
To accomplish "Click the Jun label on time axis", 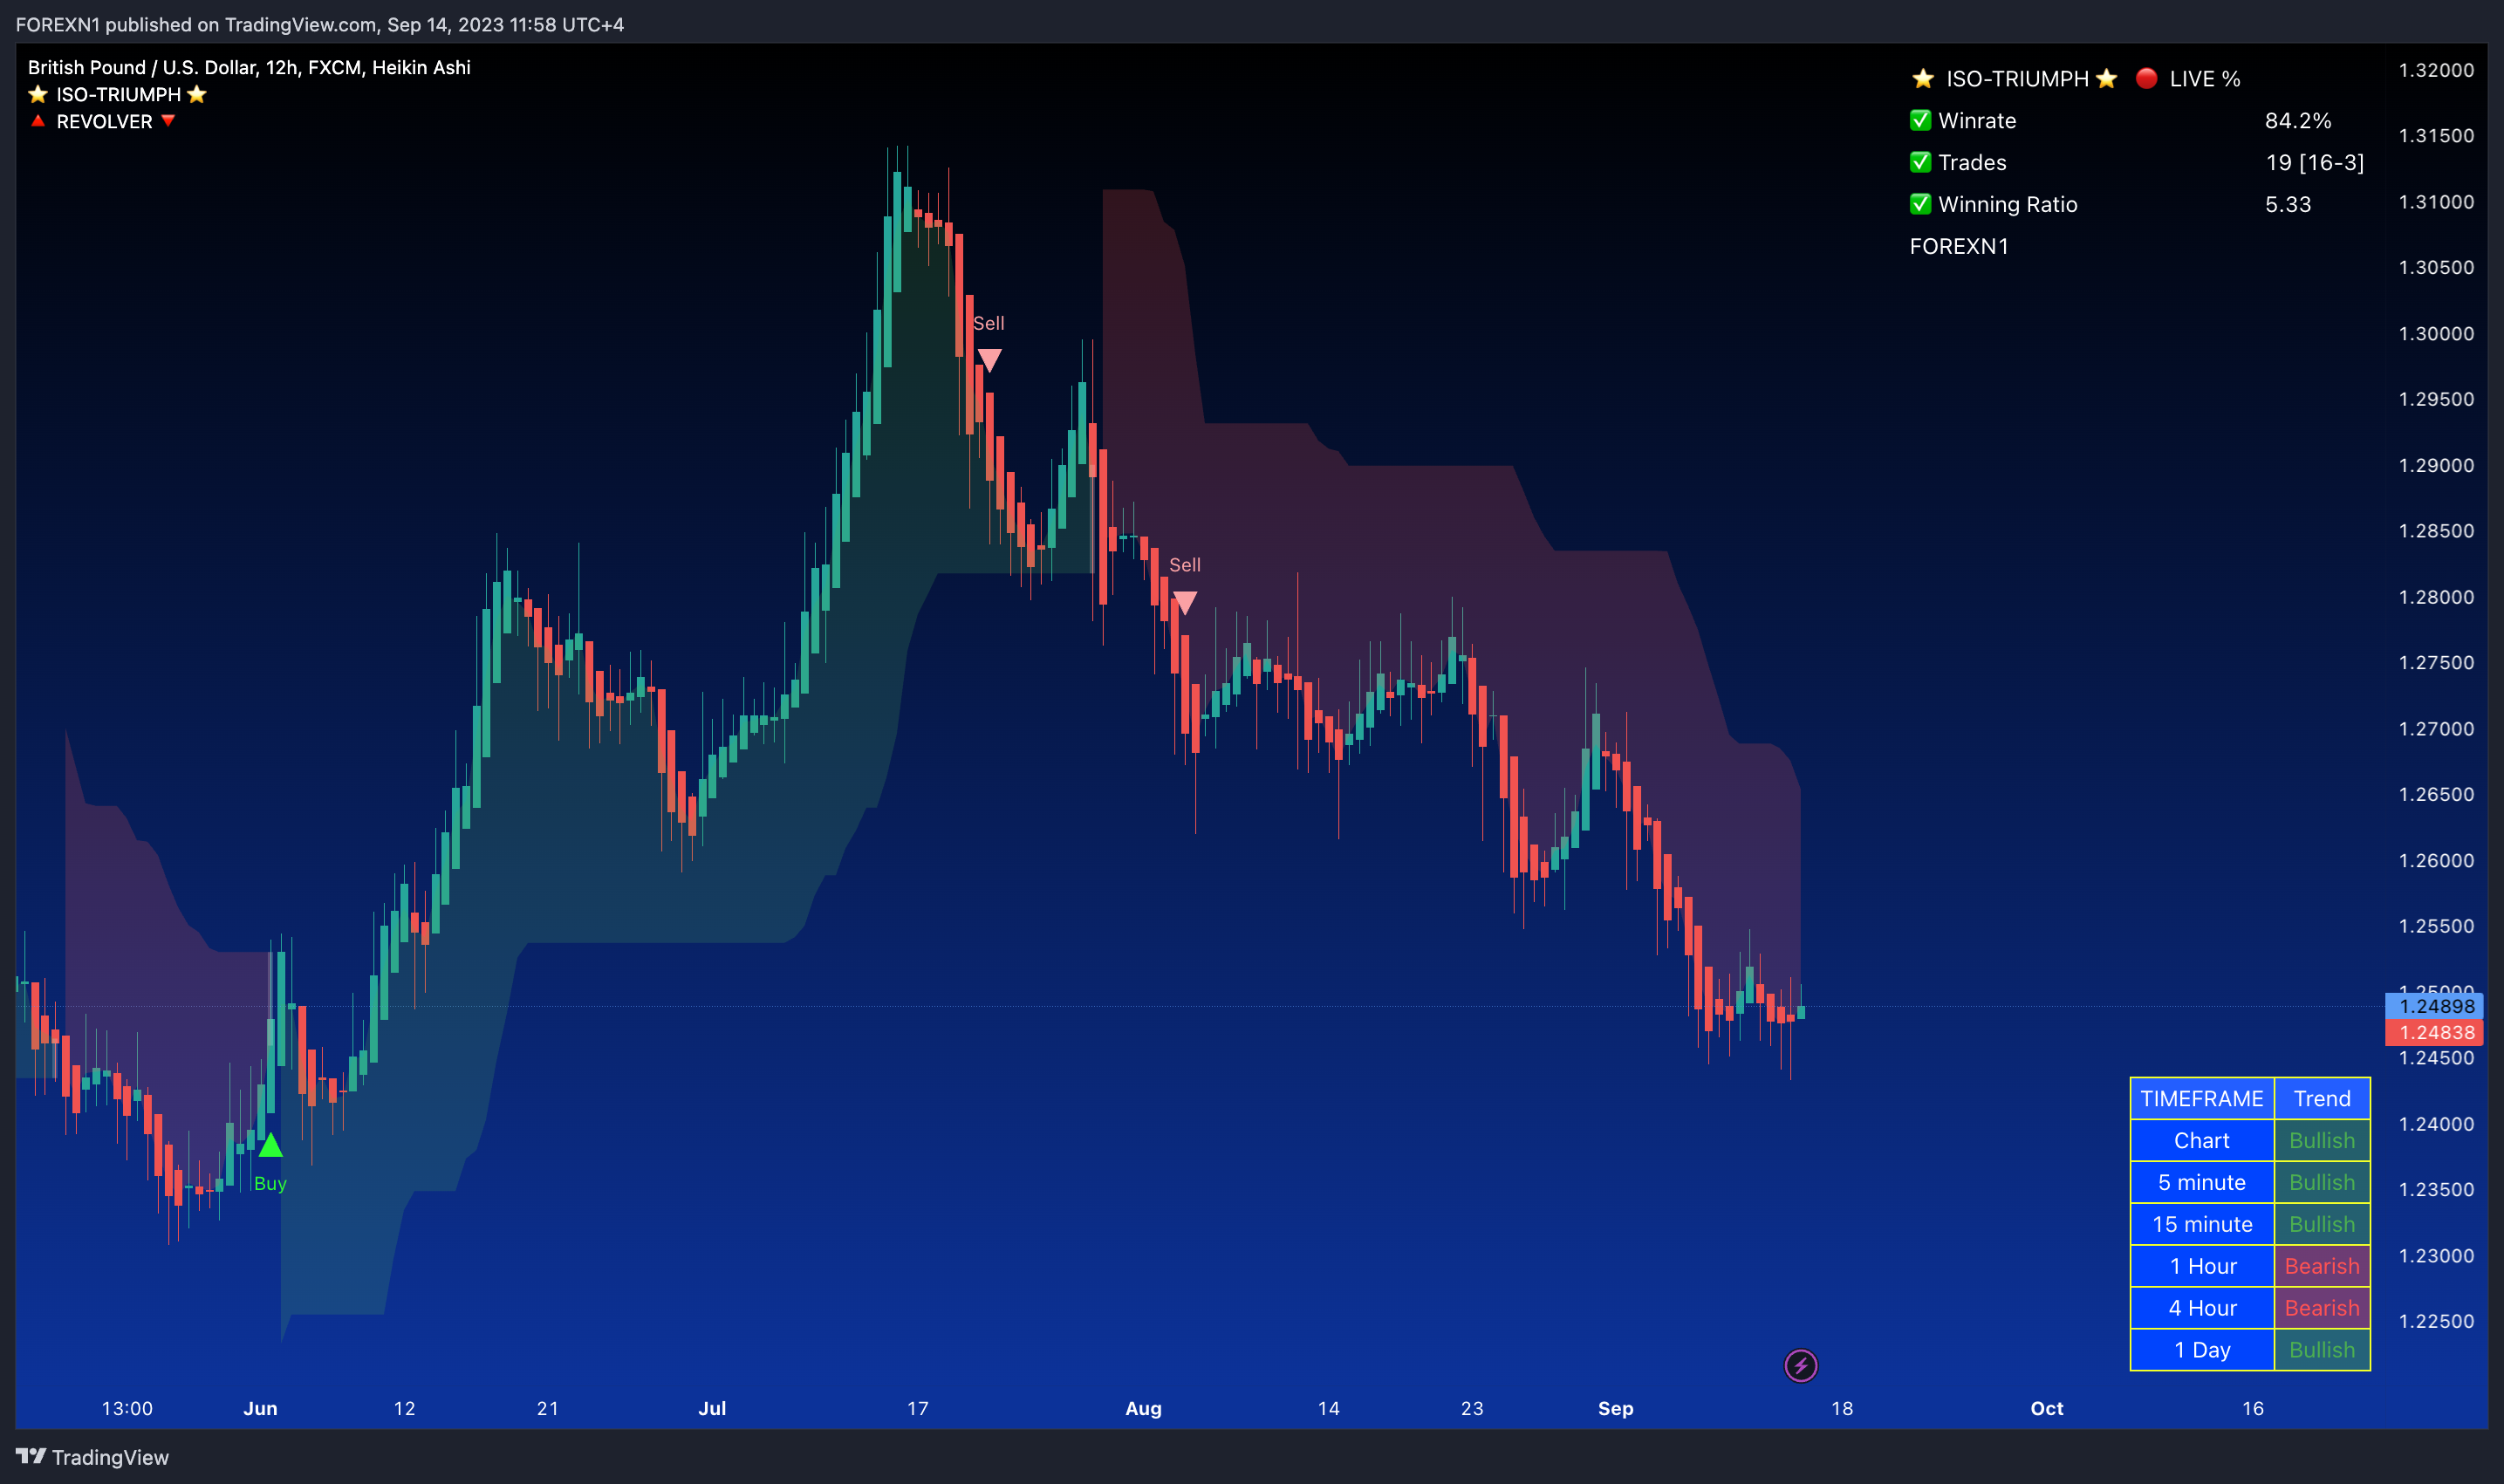I will 260,1408.
